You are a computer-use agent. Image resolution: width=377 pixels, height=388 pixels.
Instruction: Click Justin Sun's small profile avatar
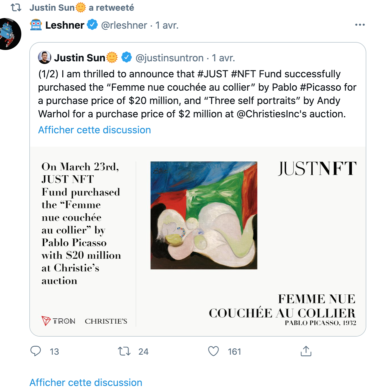(44, 58)
